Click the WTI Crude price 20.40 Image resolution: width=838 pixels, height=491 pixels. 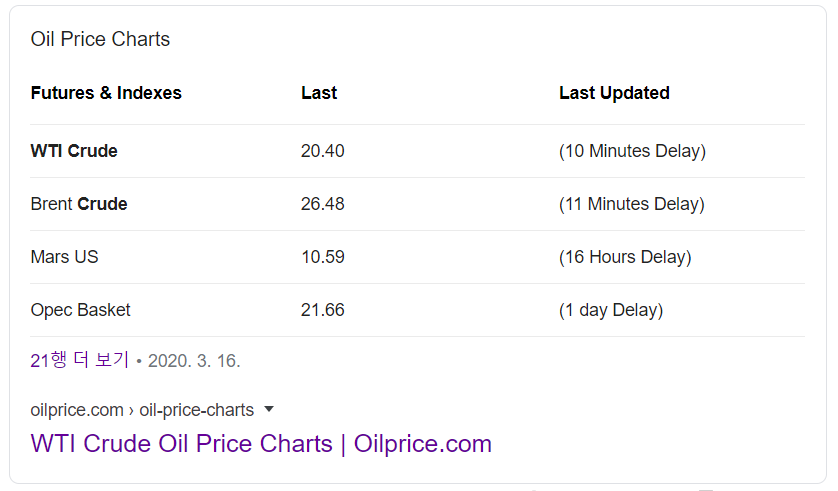323,151
